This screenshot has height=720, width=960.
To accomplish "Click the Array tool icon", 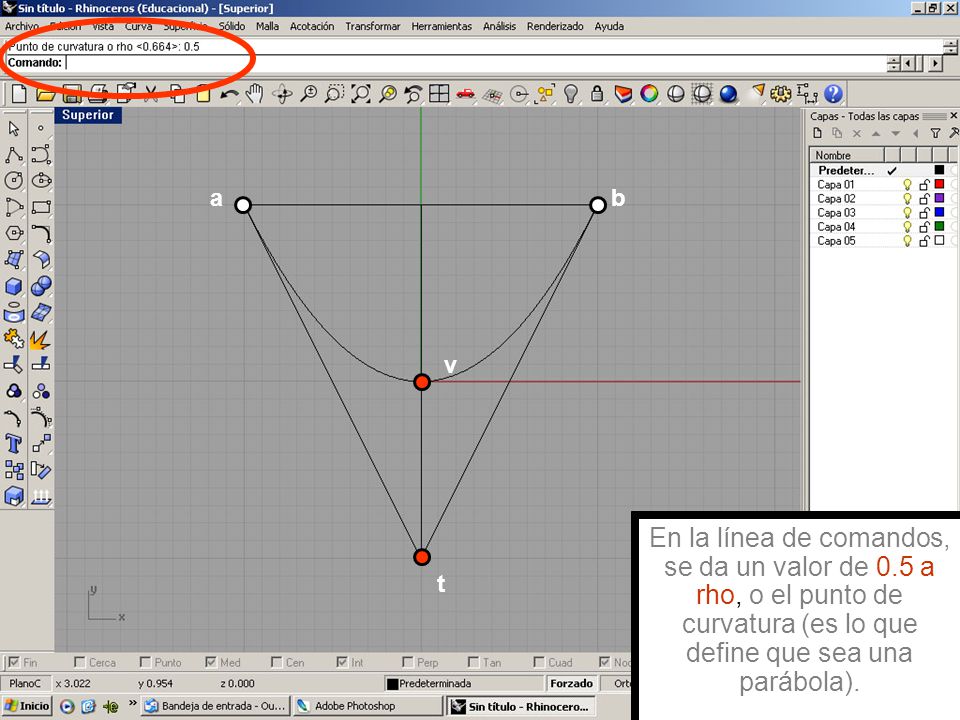I will 14,470.
